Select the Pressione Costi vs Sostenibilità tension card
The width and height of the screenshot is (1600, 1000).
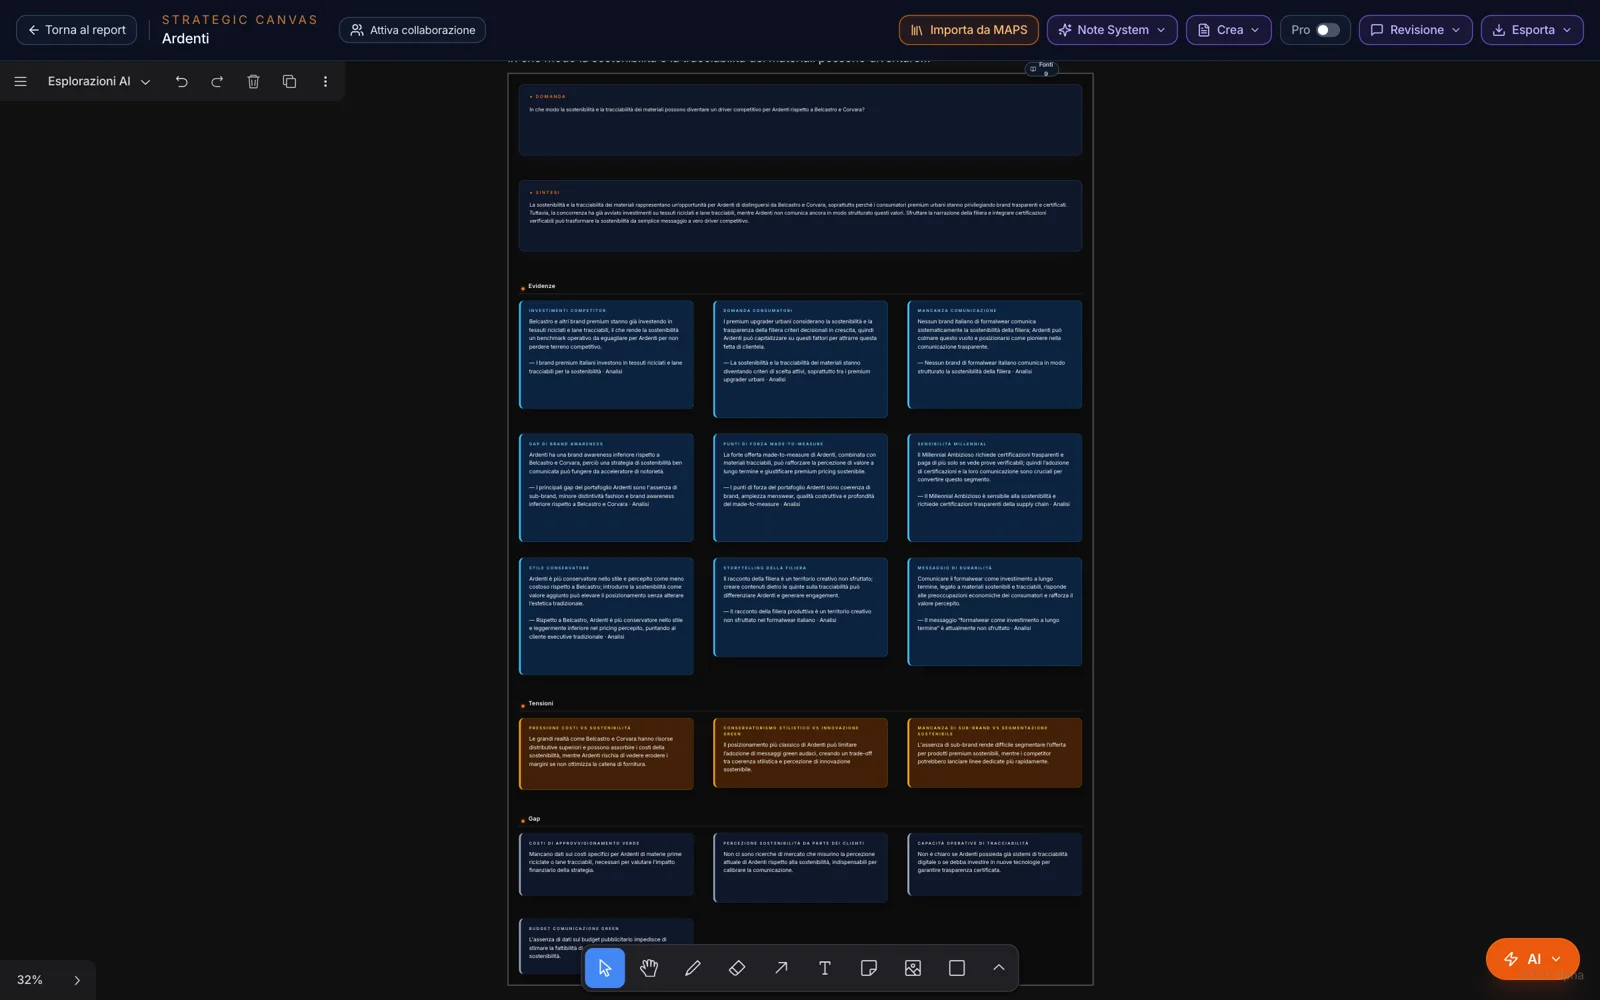(x=606, y=754)
